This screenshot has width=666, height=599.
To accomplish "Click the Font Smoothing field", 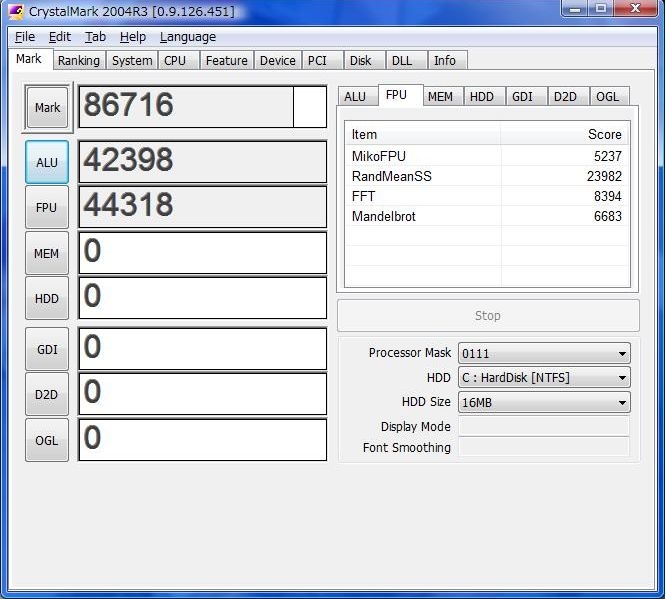I will click(x=544, y=447).
